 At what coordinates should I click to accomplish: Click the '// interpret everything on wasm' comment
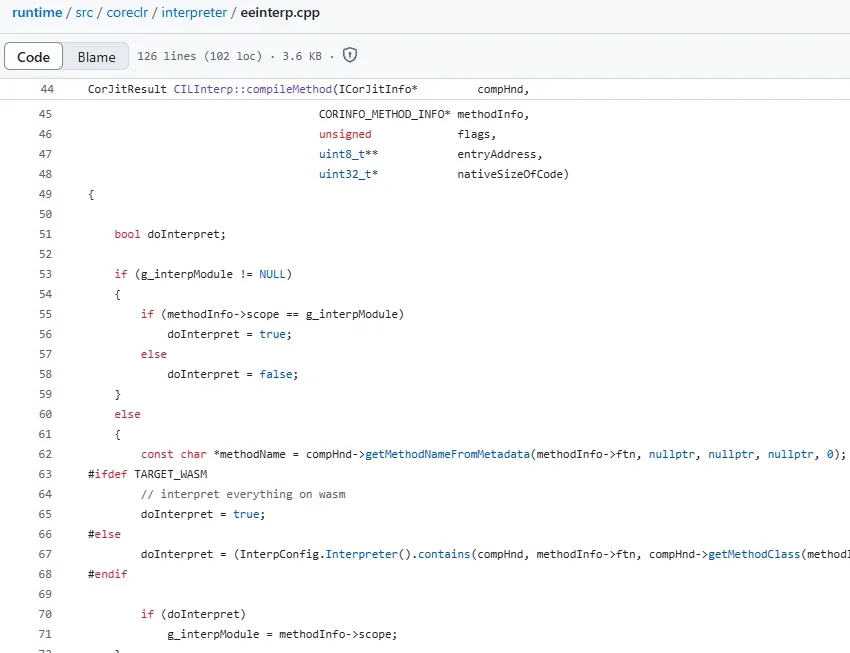coord(243,494)
